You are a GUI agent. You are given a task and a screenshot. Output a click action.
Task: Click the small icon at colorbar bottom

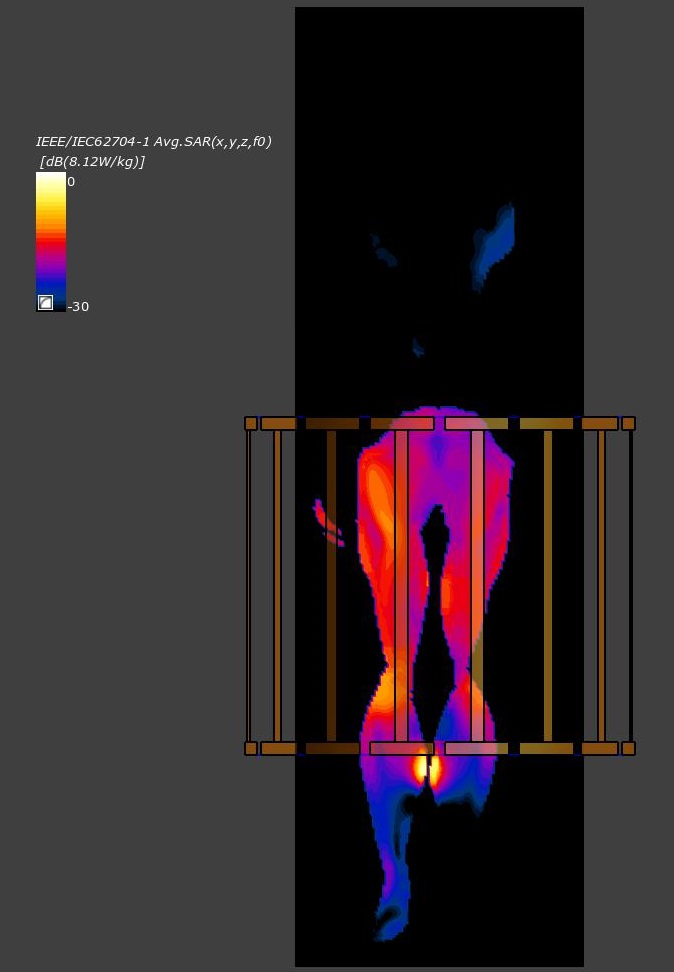coord(45,302)
